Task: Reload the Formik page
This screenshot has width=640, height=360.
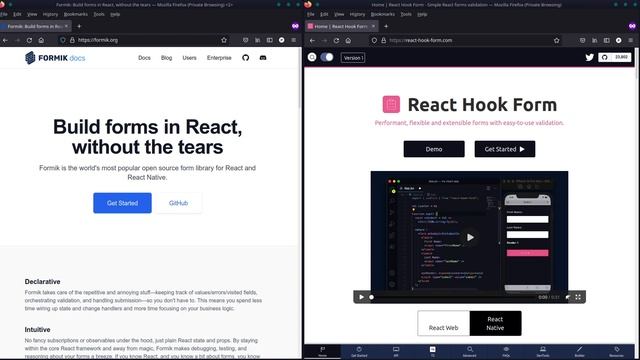Action: (29, 40)
